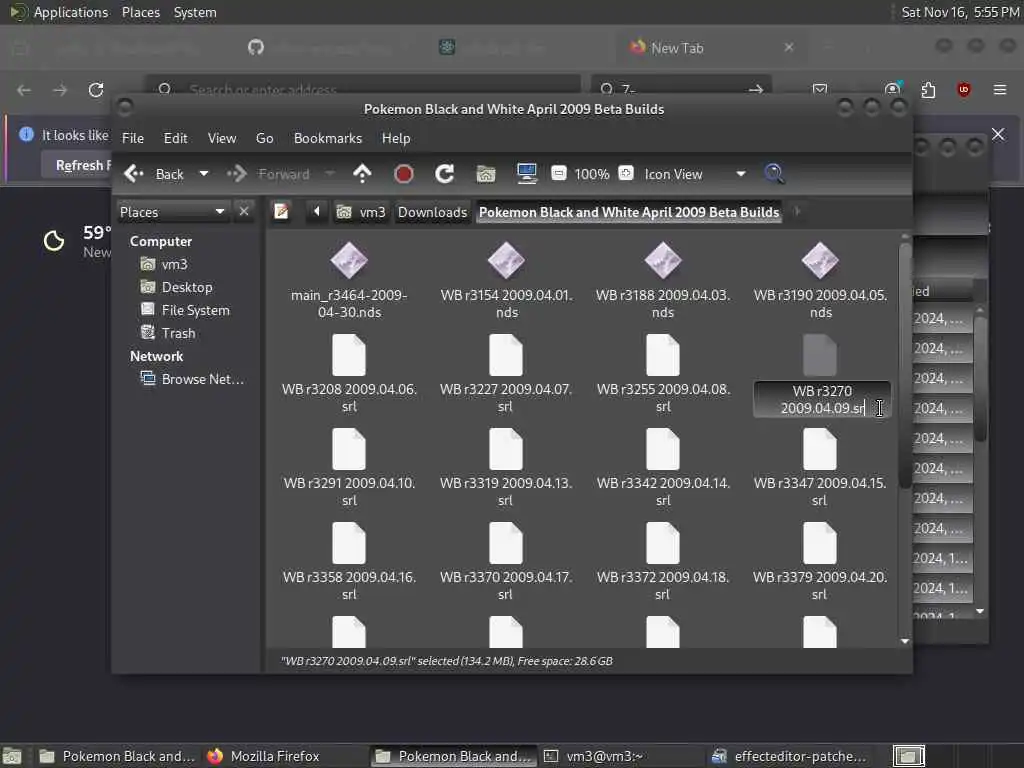The width and height of the screenshot is (1024, 768).
Task: Select the WB r3154 2009.04.01.nds file
Action: click(x=506, y=281)
